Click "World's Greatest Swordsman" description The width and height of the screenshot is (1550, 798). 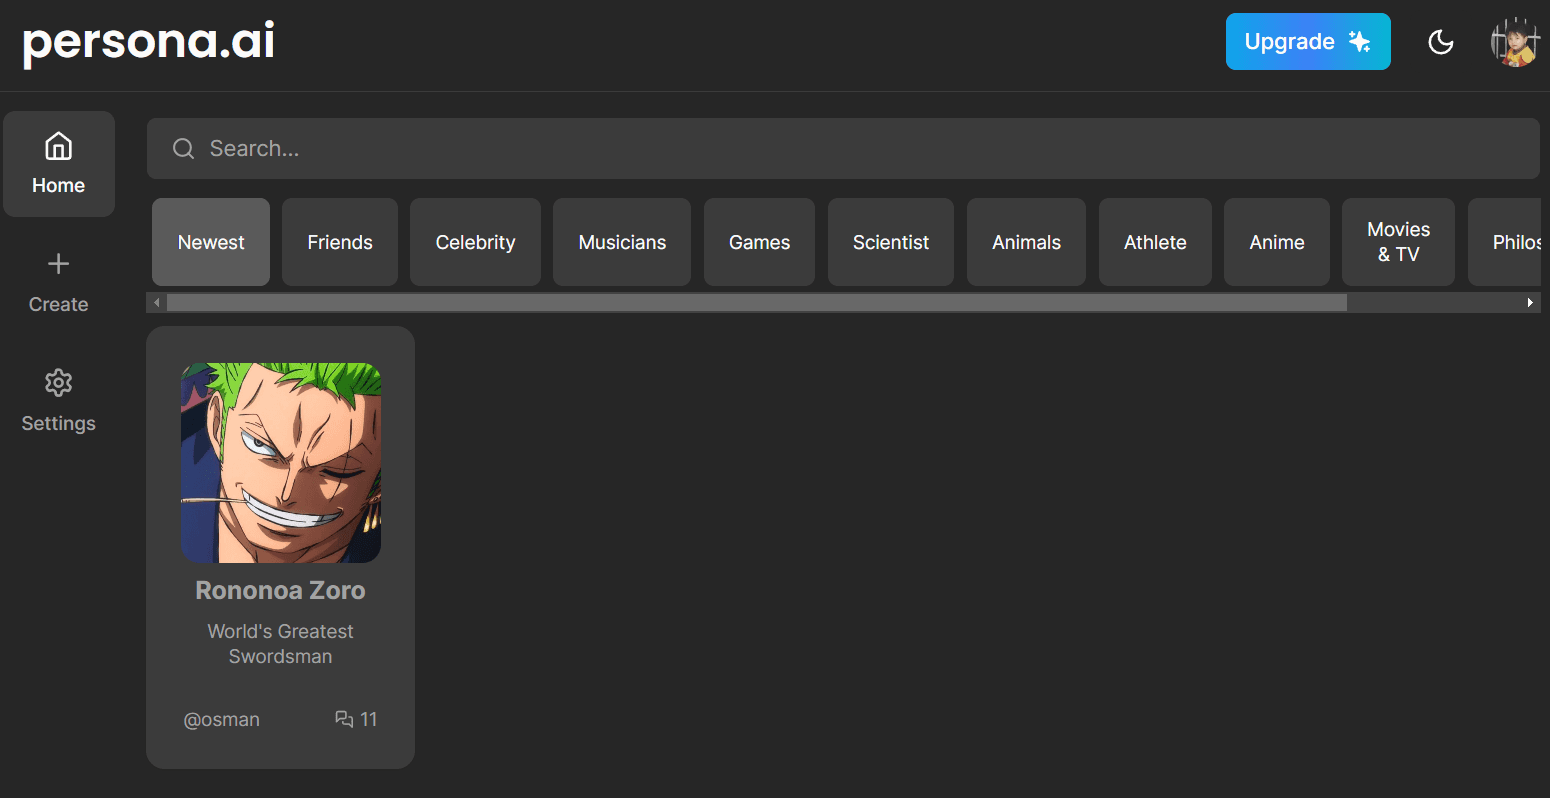(281, 644)
